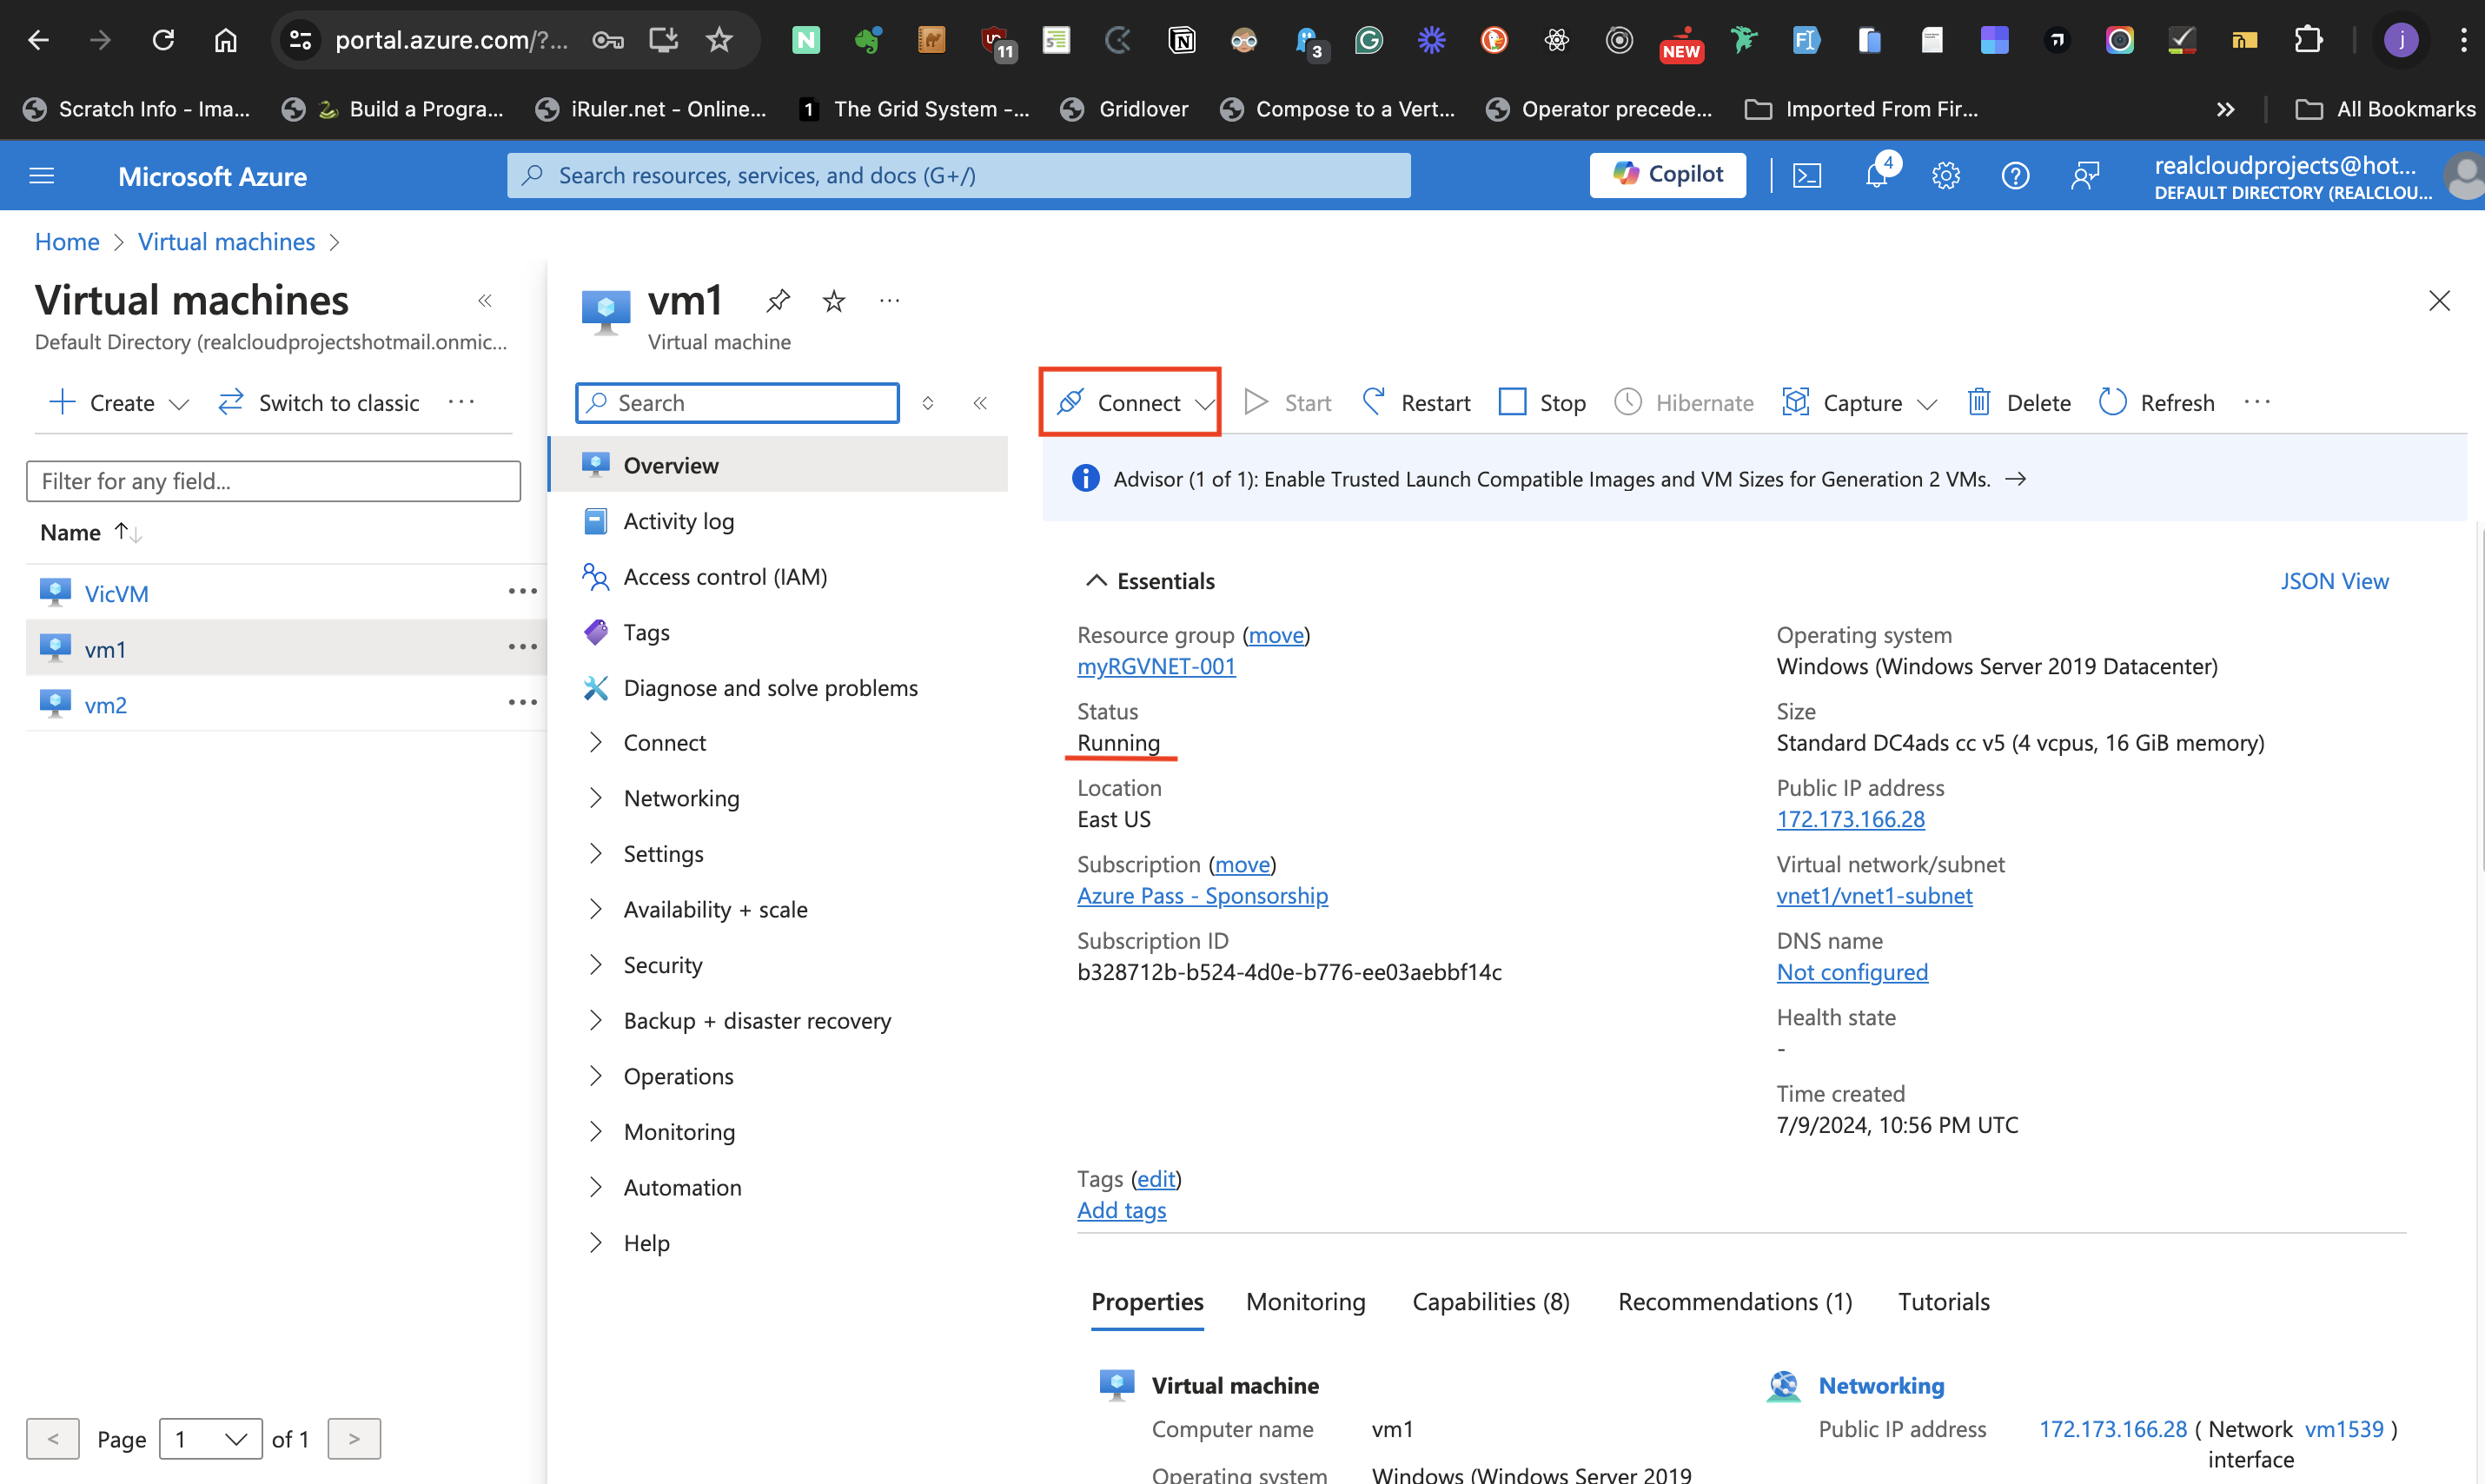Screen dimensions: 2485x1484
Task: Click the Restart VM button
Action: coord(1416,403)
